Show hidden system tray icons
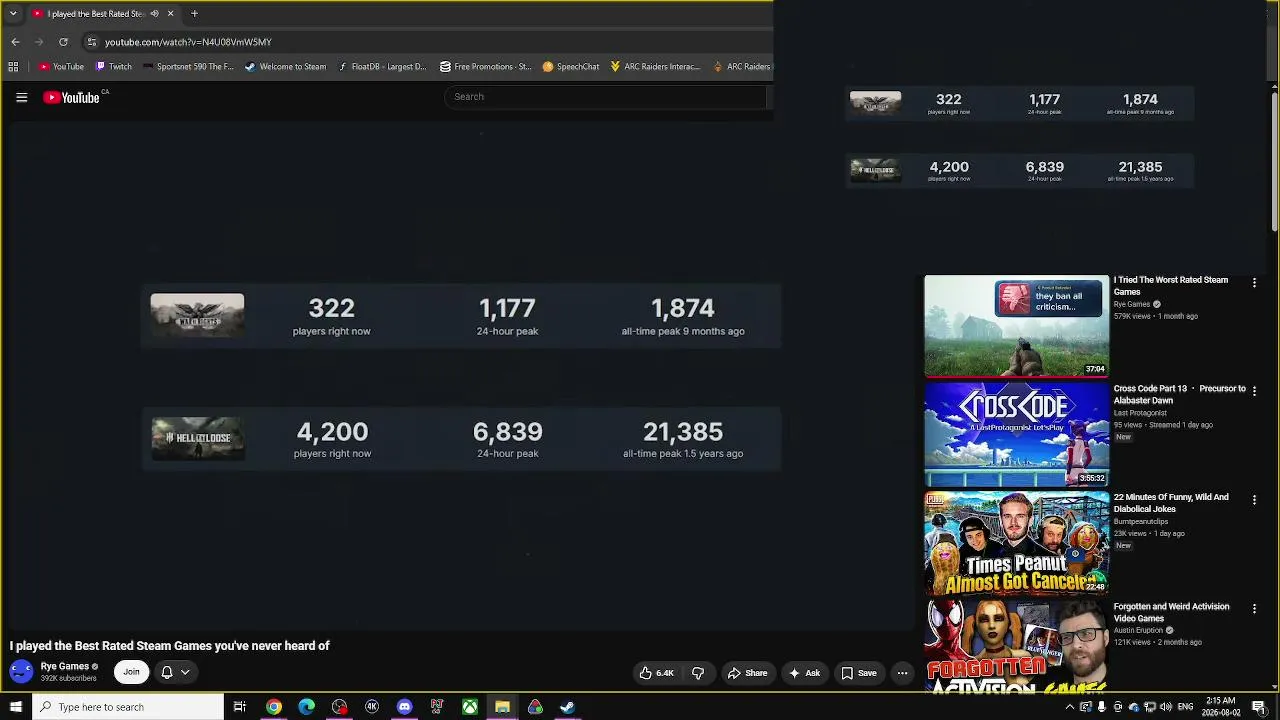This screenshot has height=720, width=1280. 1069,707
